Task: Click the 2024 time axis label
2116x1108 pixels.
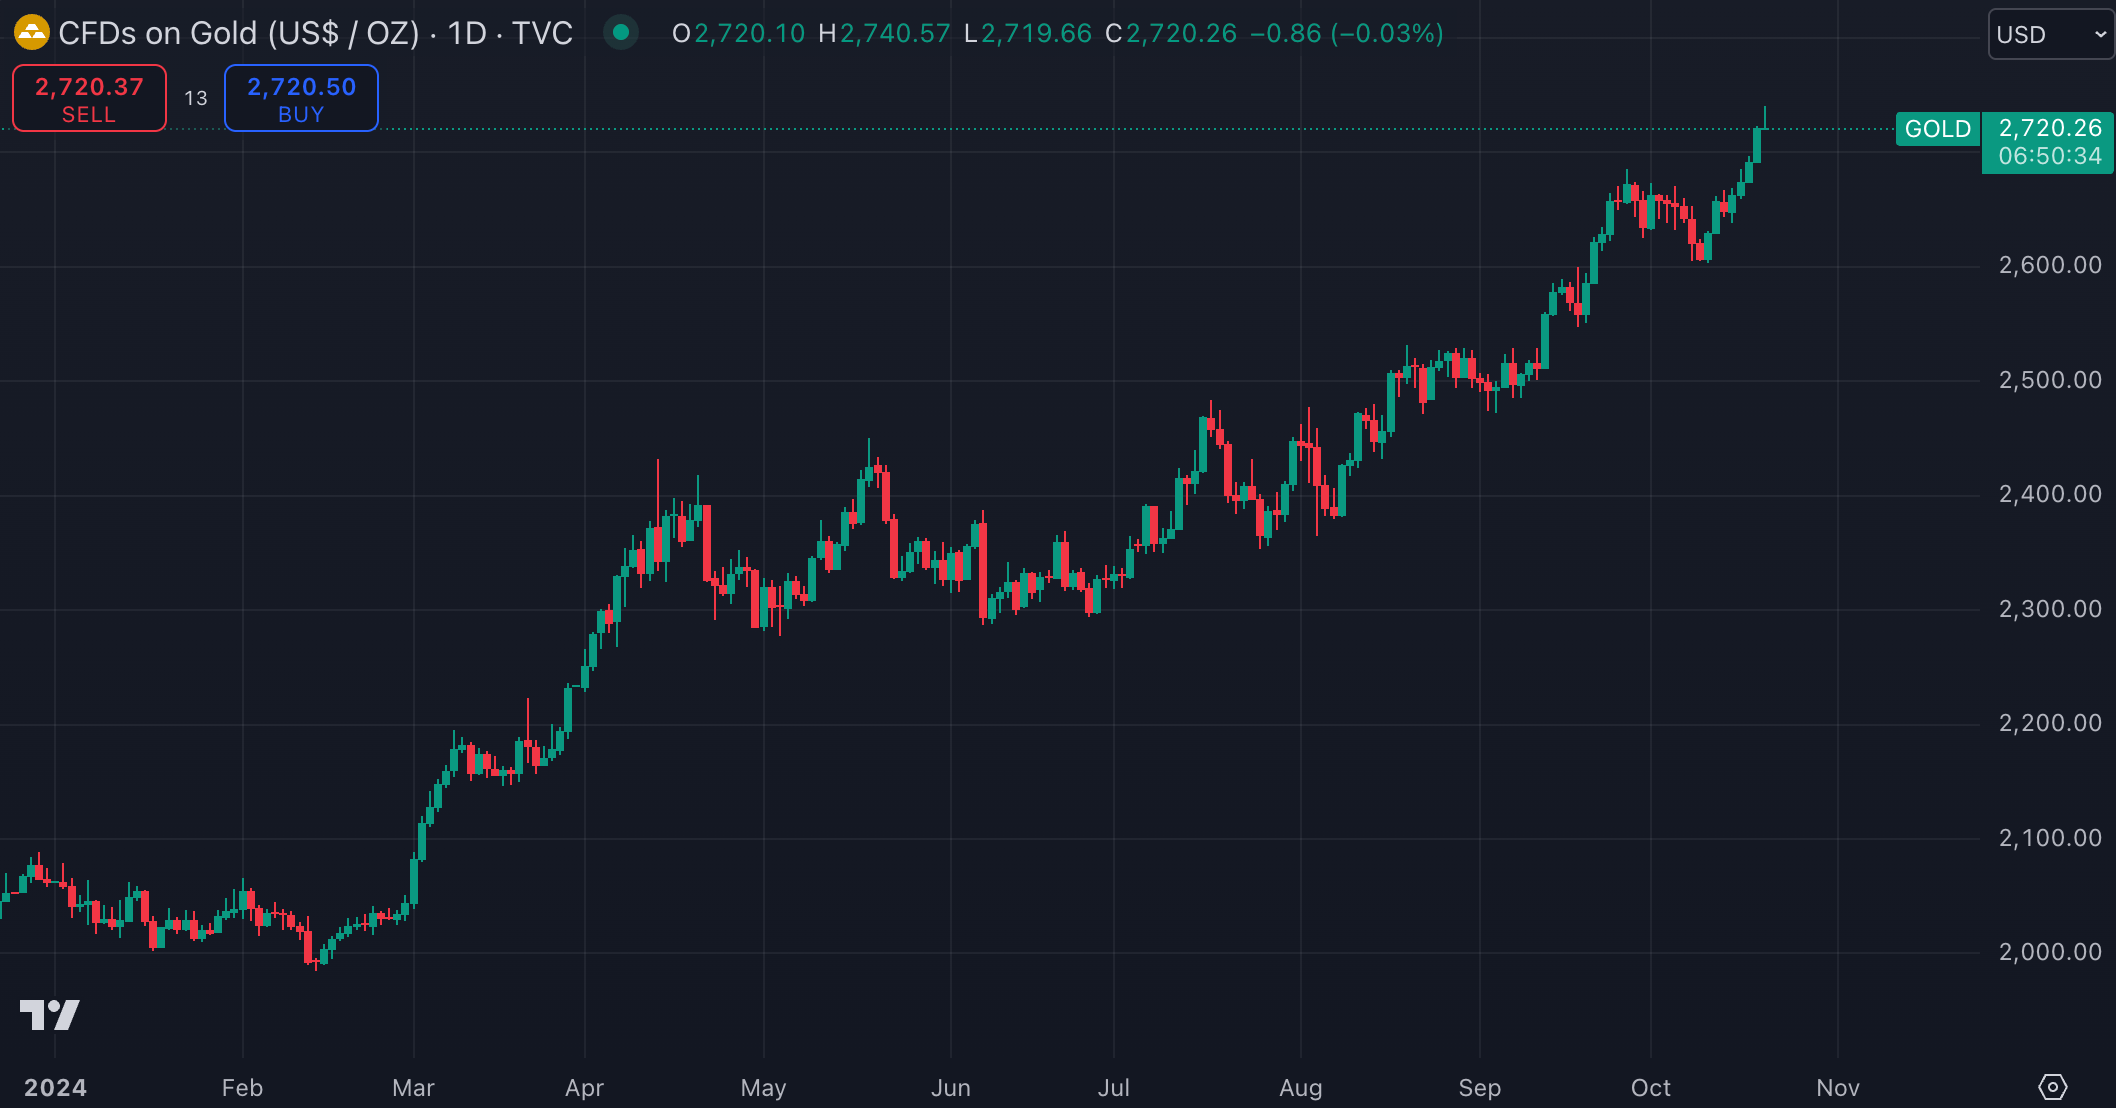Action: [55, 1088]
